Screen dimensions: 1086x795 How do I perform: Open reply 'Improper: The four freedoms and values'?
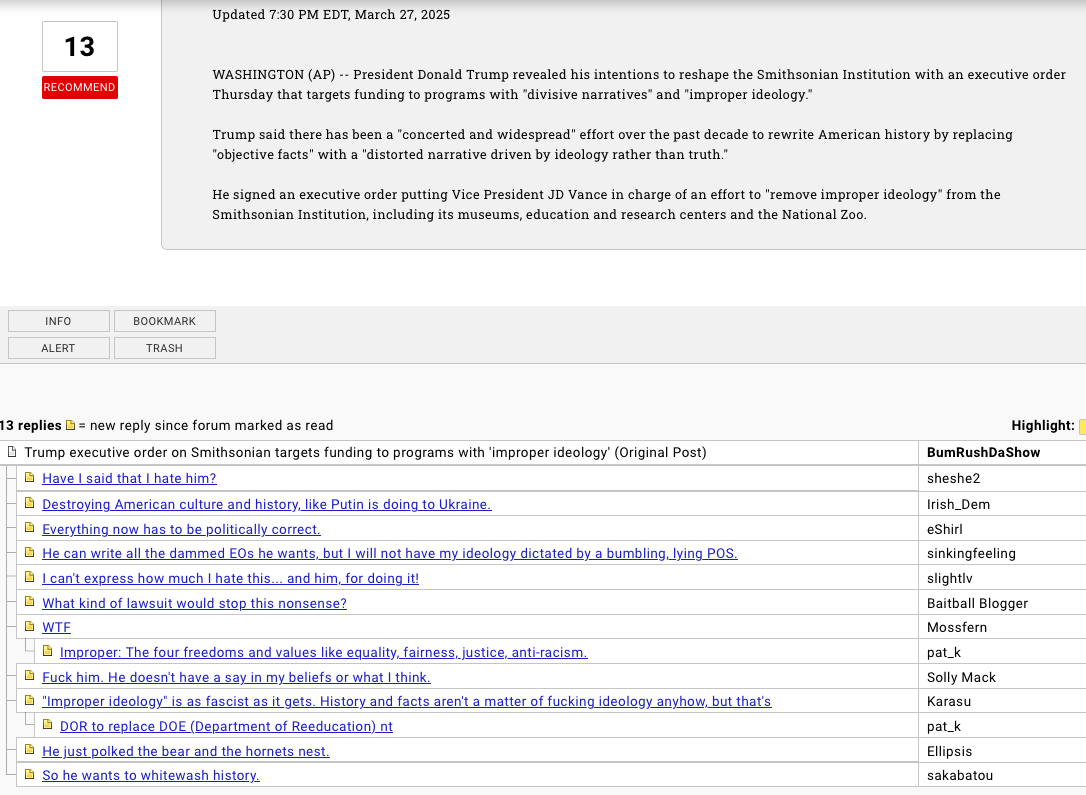323,652
